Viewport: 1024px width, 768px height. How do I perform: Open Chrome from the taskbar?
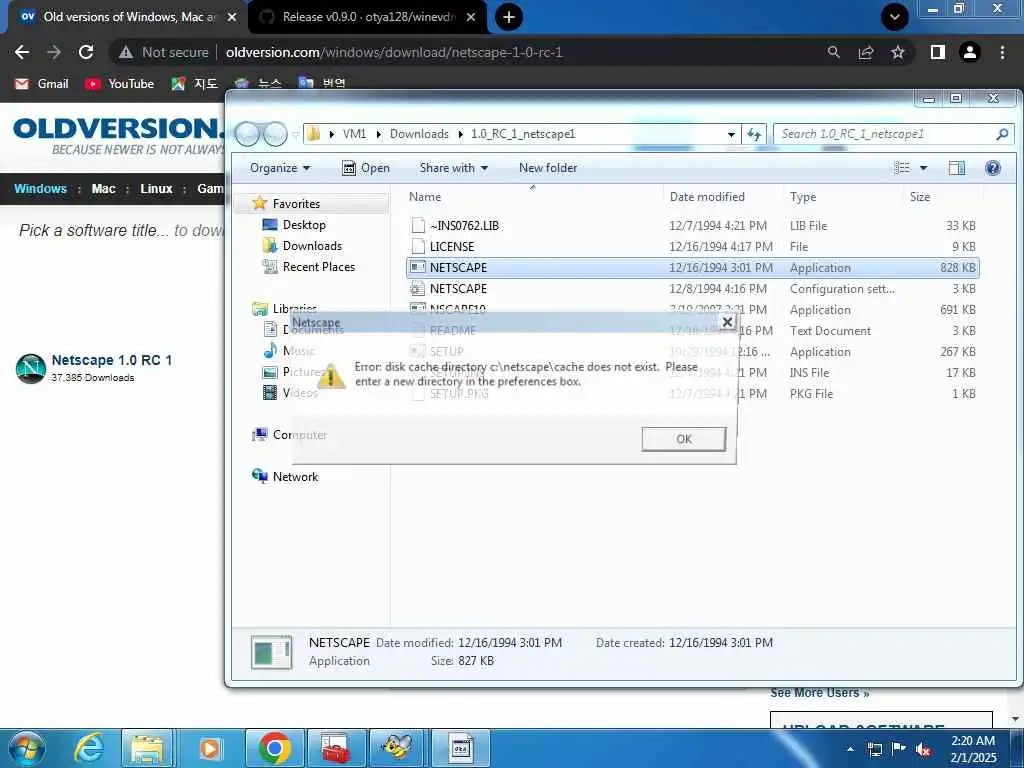(274, 748)
